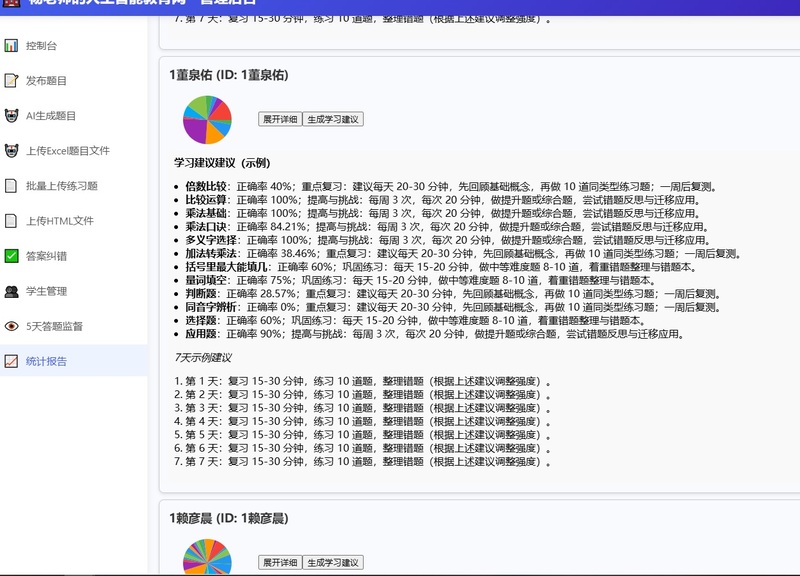This screenshot has height=576, width=800.
Task: Click the 同音字辨析 0% line
Action: [454, 307]
